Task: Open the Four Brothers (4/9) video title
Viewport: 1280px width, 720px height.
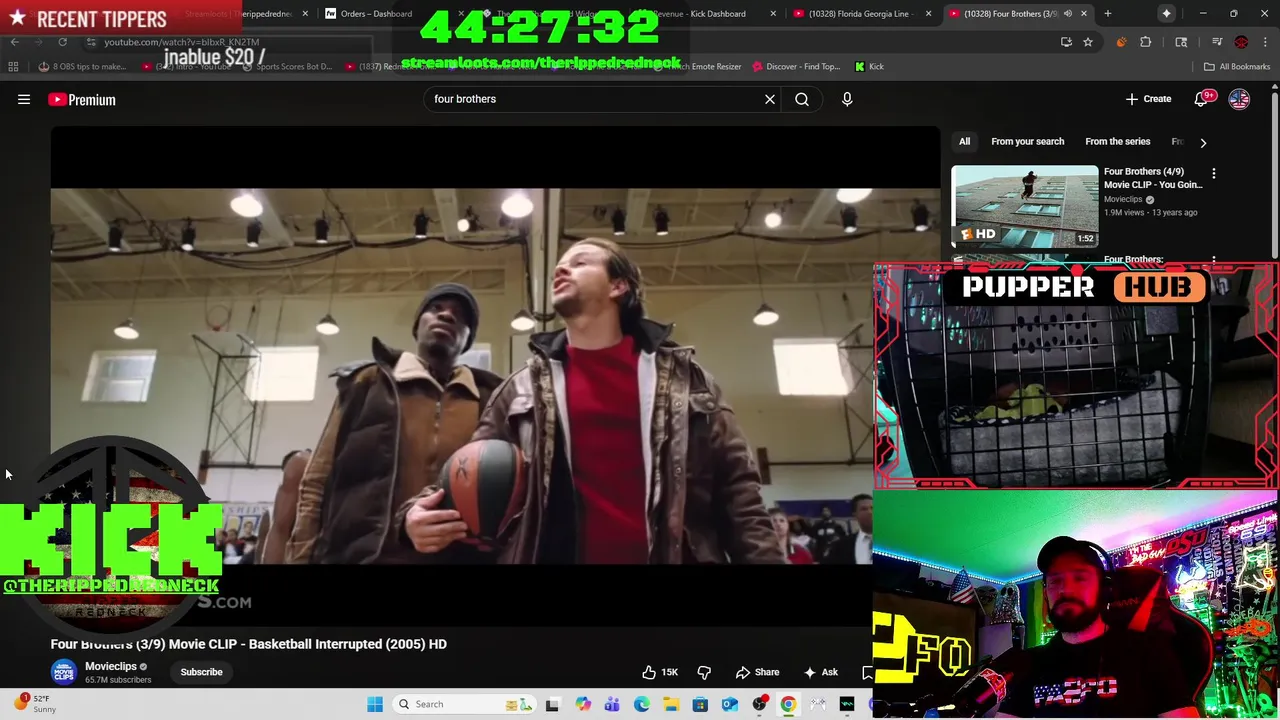Action: [x=1153, y=178]
